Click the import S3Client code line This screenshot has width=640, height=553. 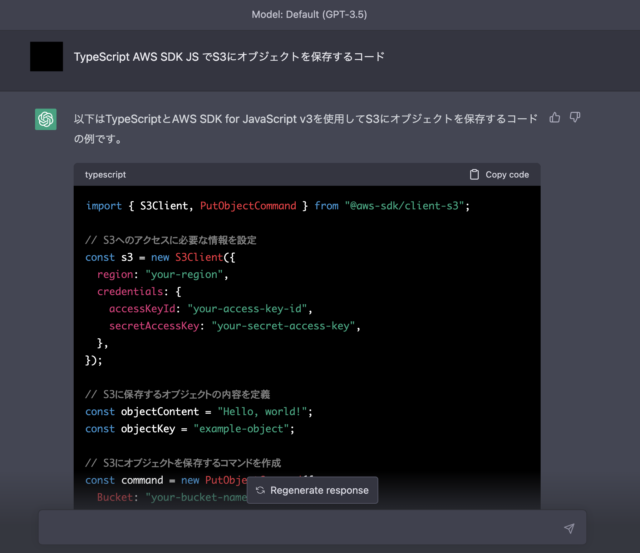click(x=278, y=206)
